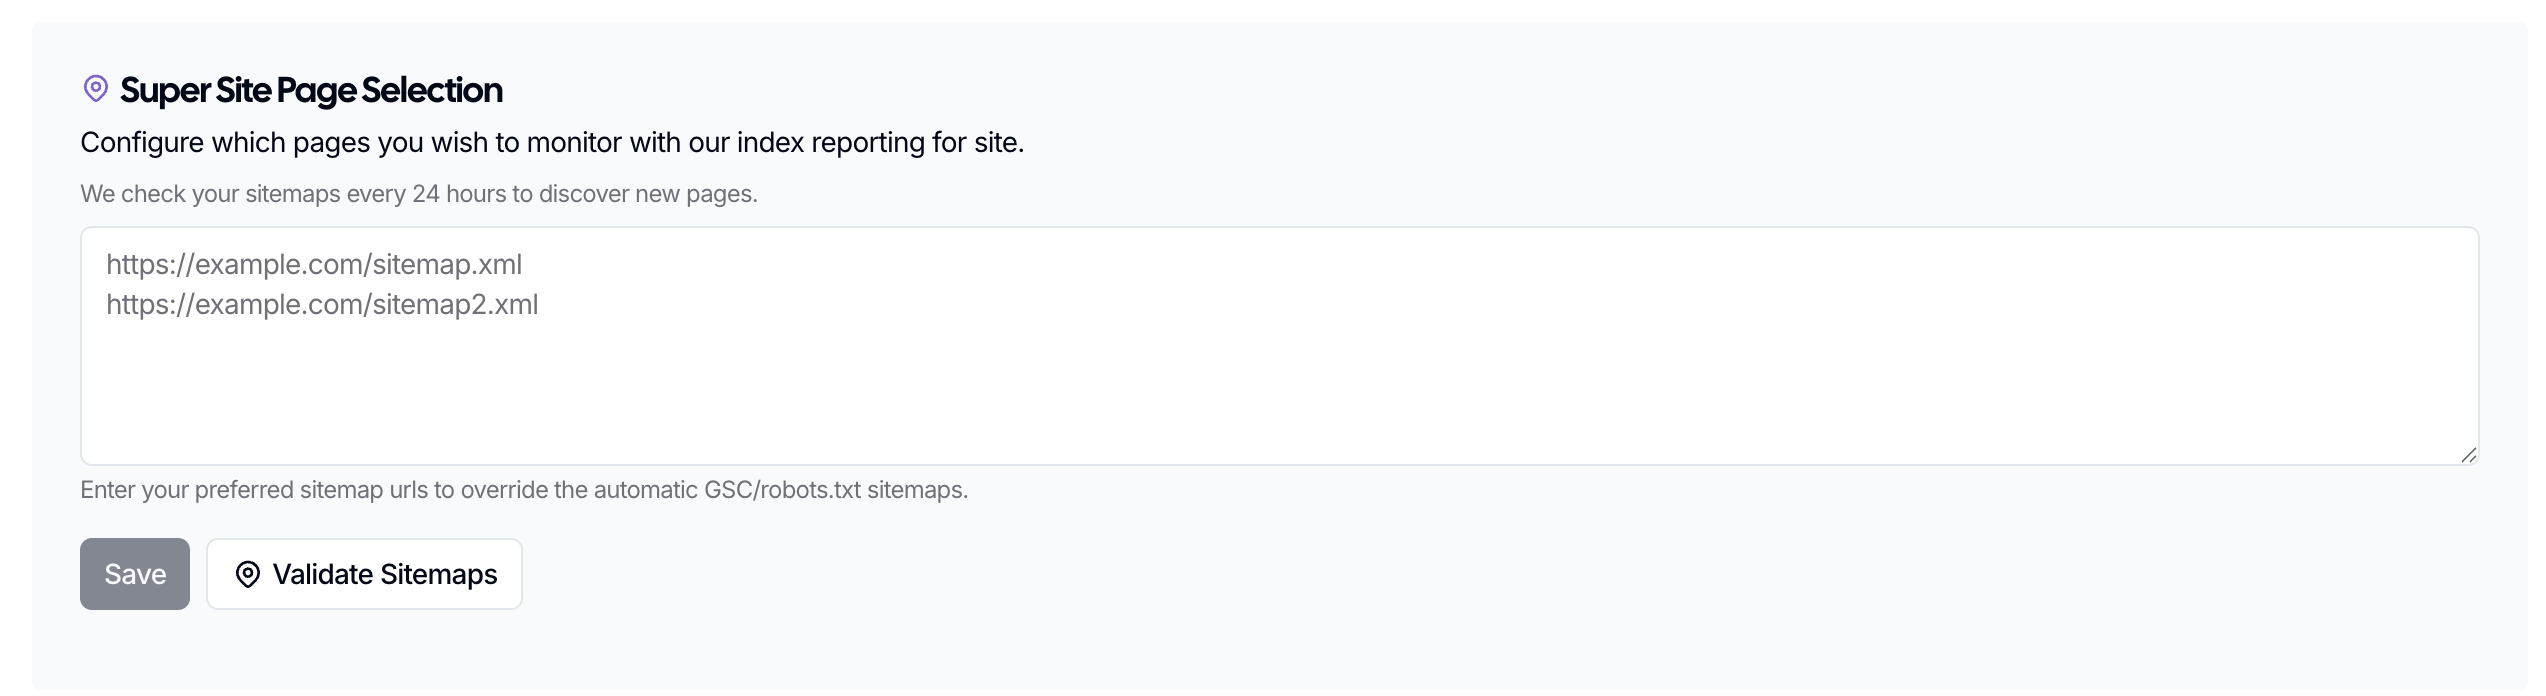Click the Super Site Page Selection heading

coord(310,91)
